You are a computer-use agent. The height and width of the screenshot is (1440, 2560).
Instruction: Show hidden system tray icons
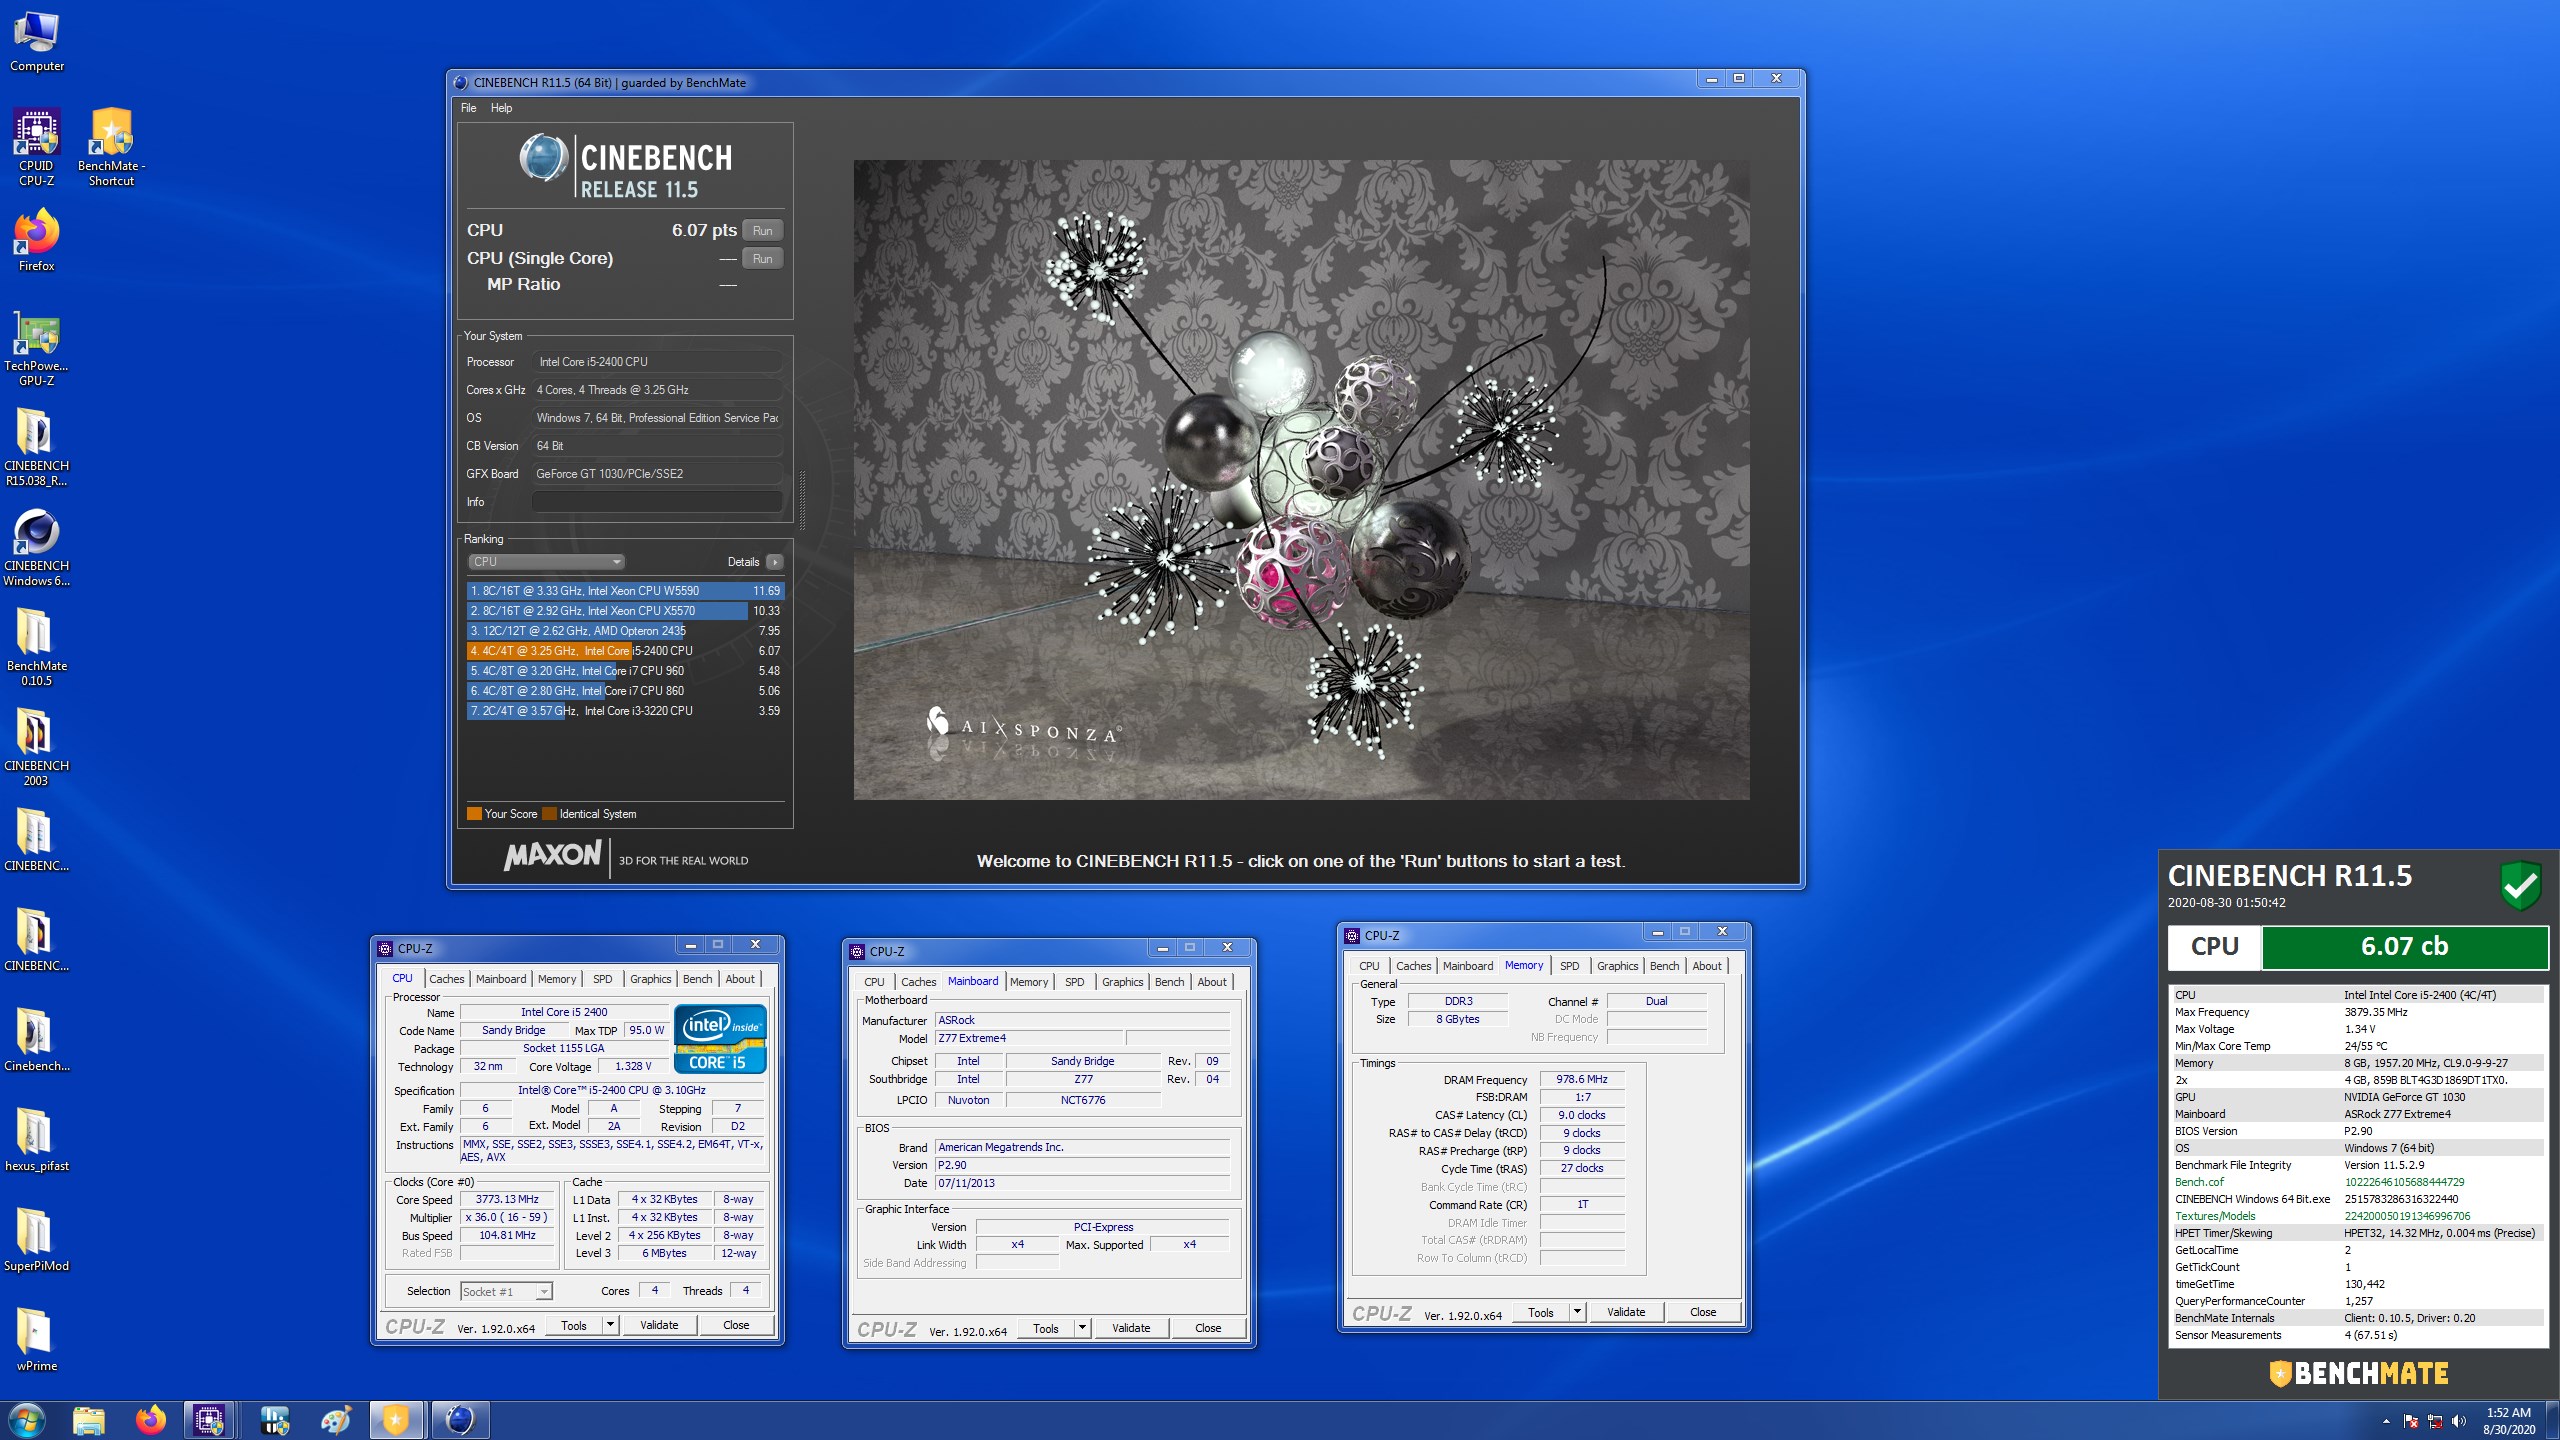2386,1421
